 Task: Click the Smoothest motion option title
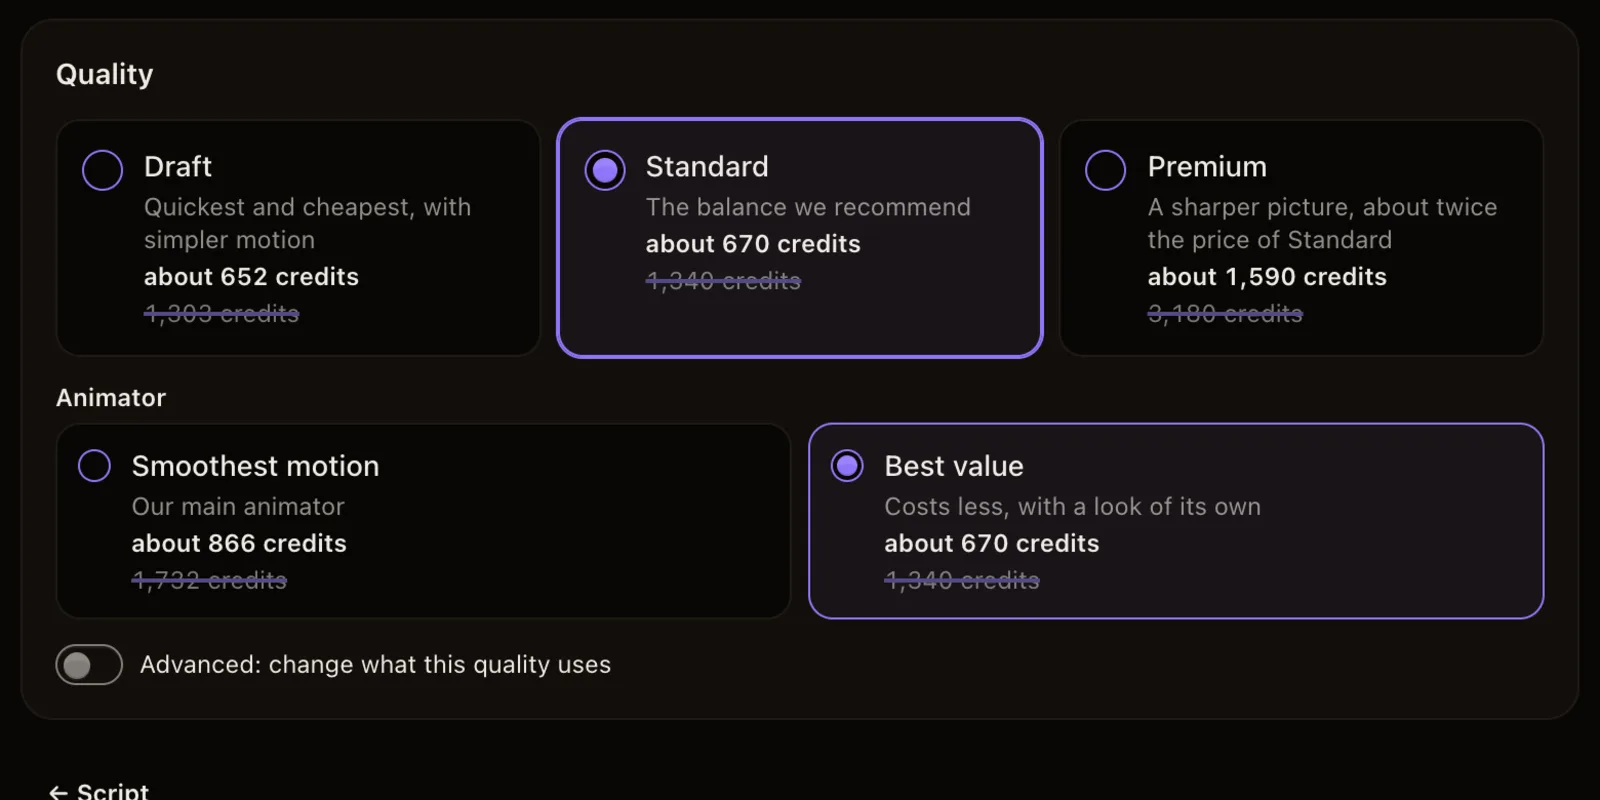256,466
